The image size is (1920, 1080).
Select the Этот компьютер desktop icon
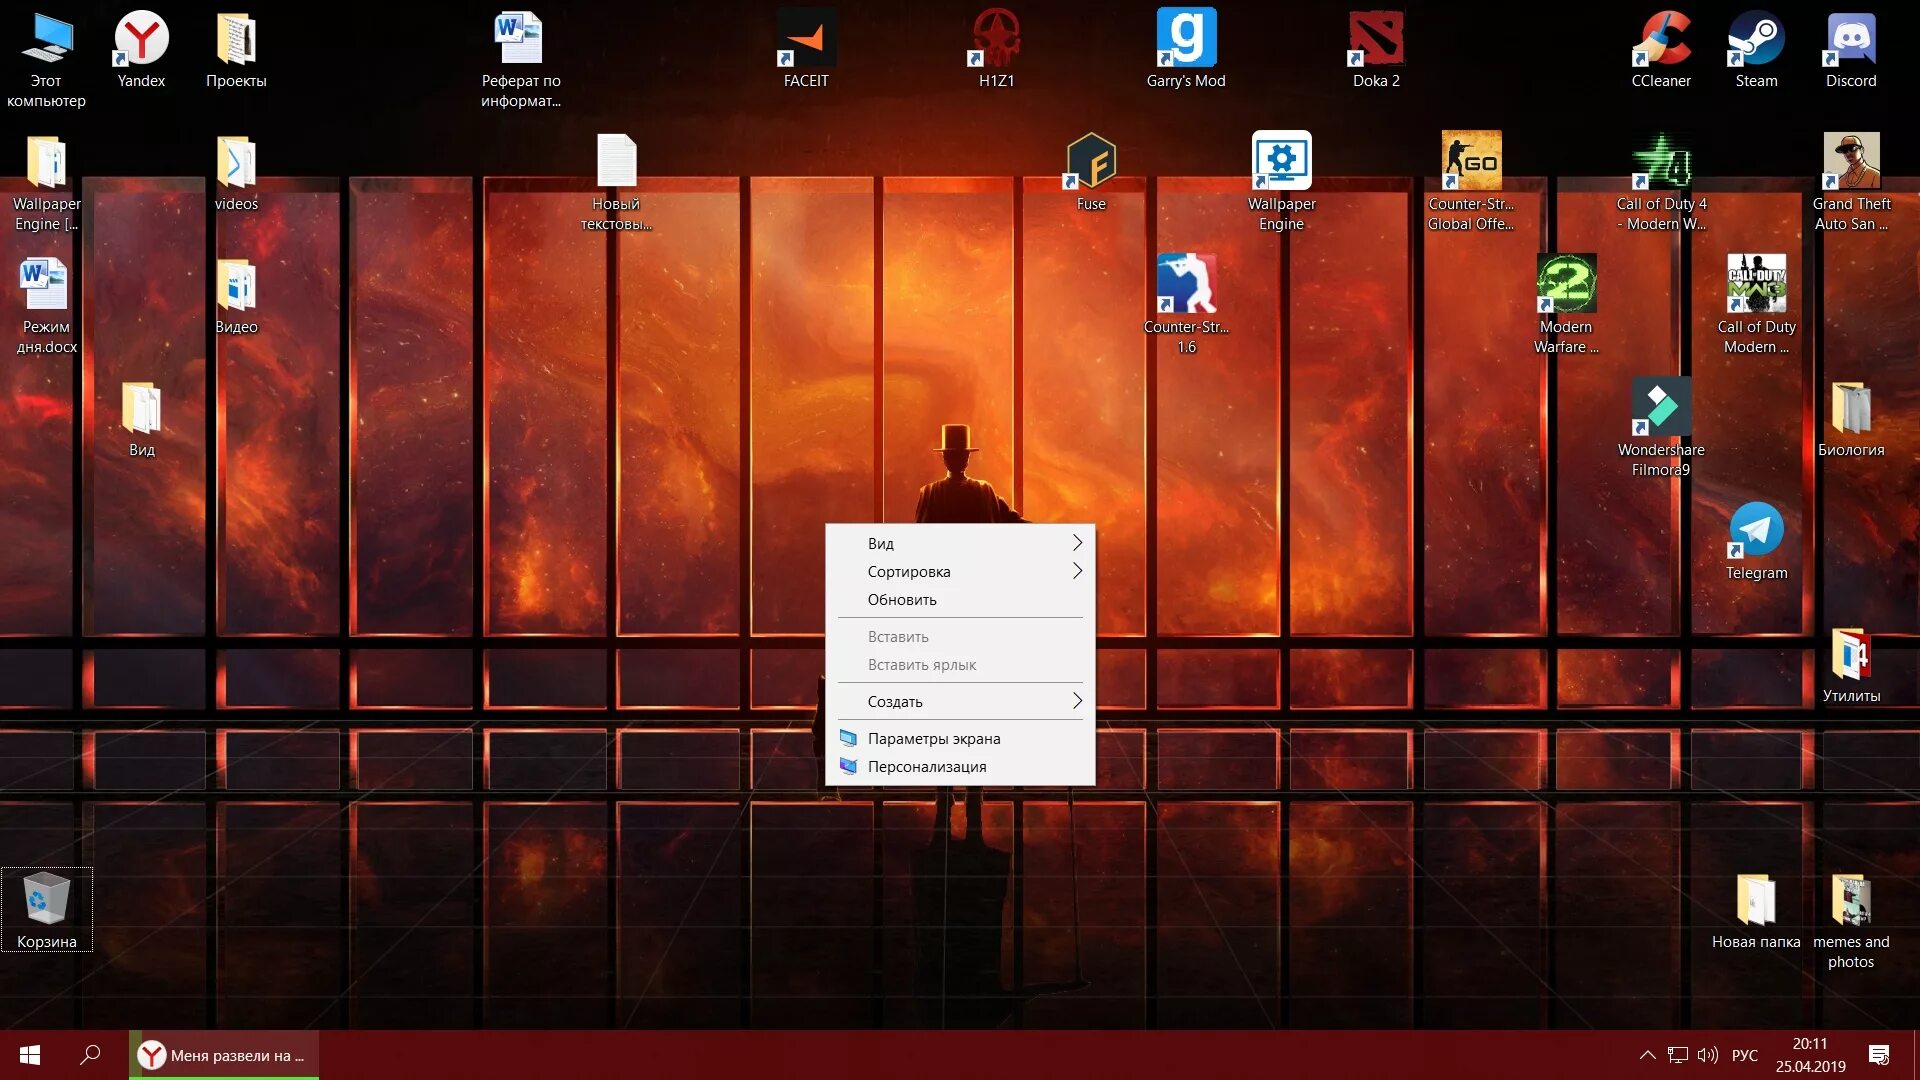[46, 59]
